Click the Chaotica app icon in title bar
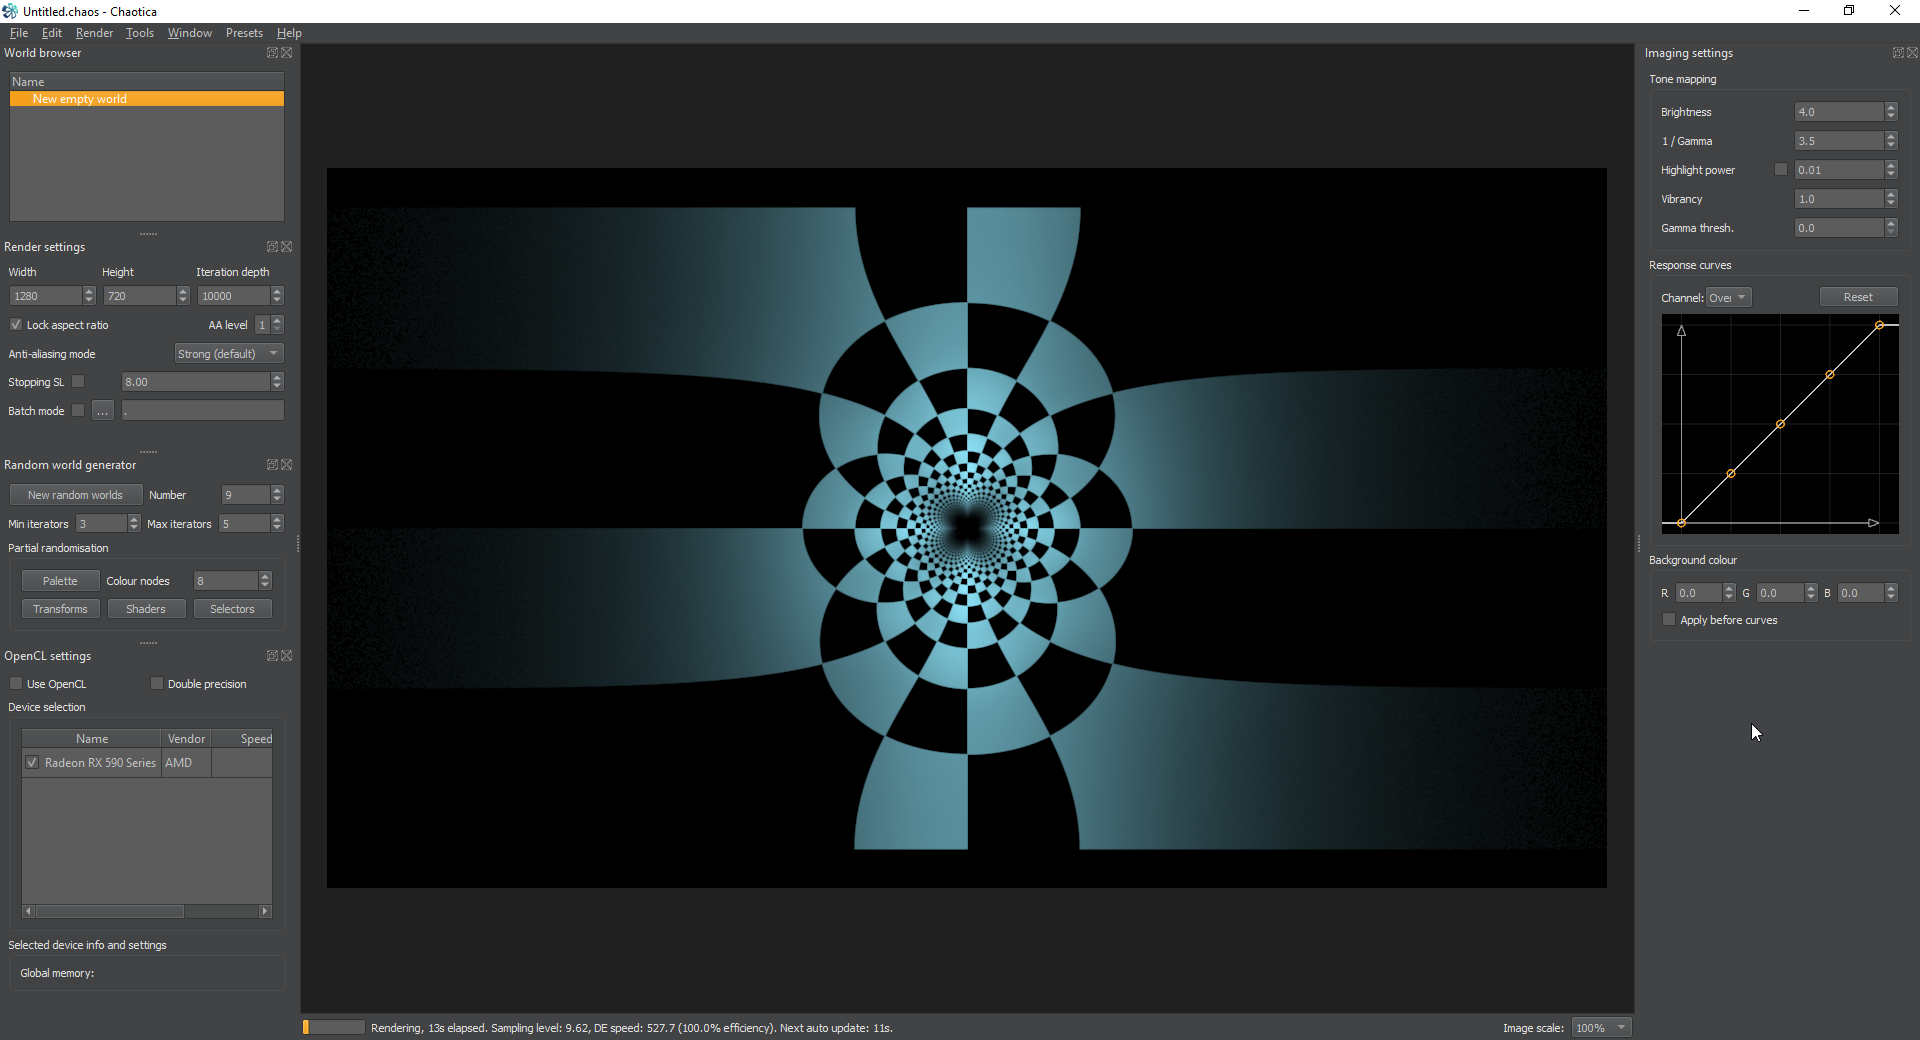 point(10,11)
